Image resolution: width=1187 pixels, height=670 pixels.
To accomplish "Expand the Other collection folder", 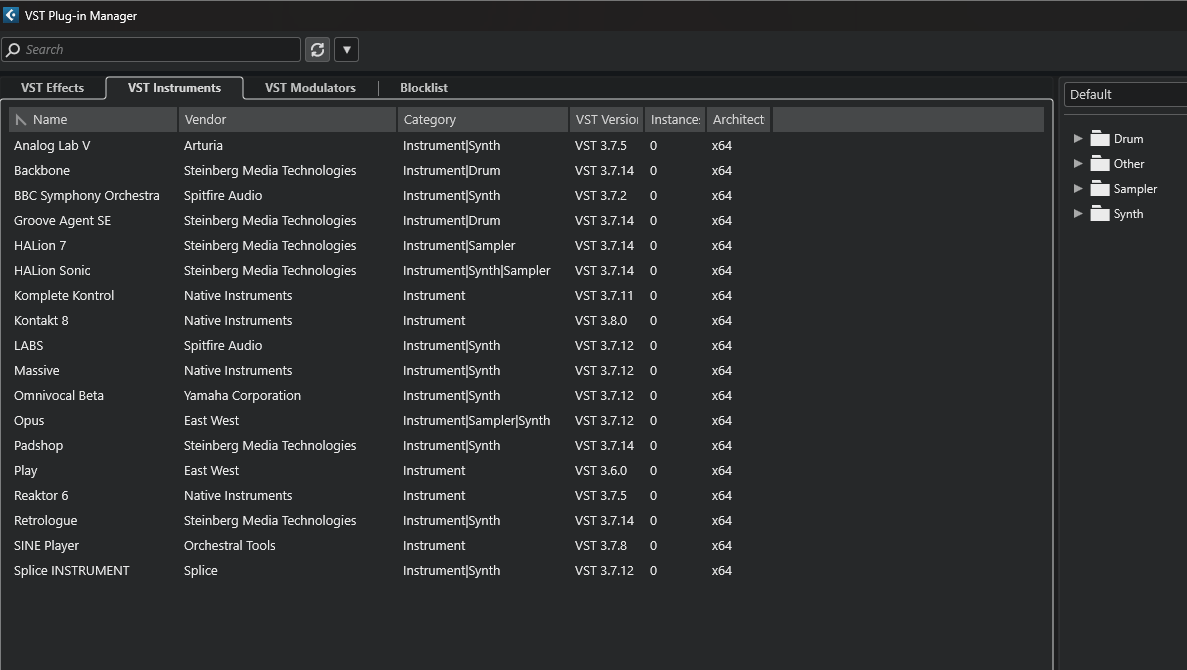I will click(x=1078, y=164).
